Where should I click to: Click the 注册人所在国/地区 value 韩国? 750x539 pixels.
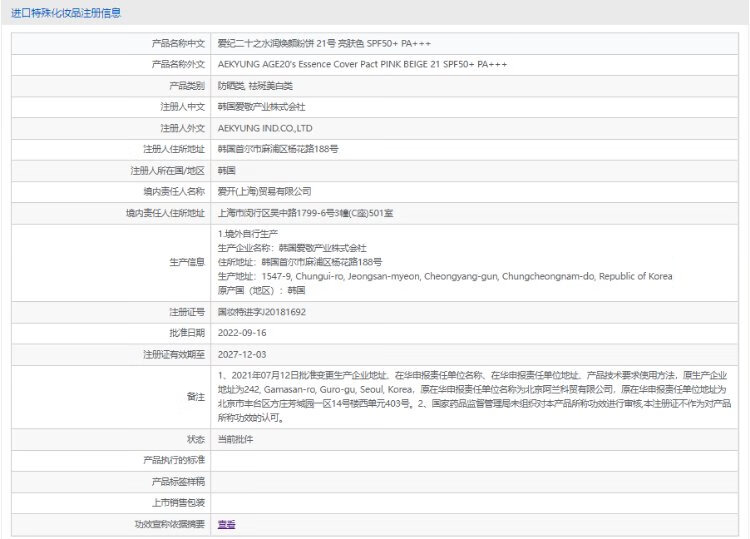pos(228,170)
